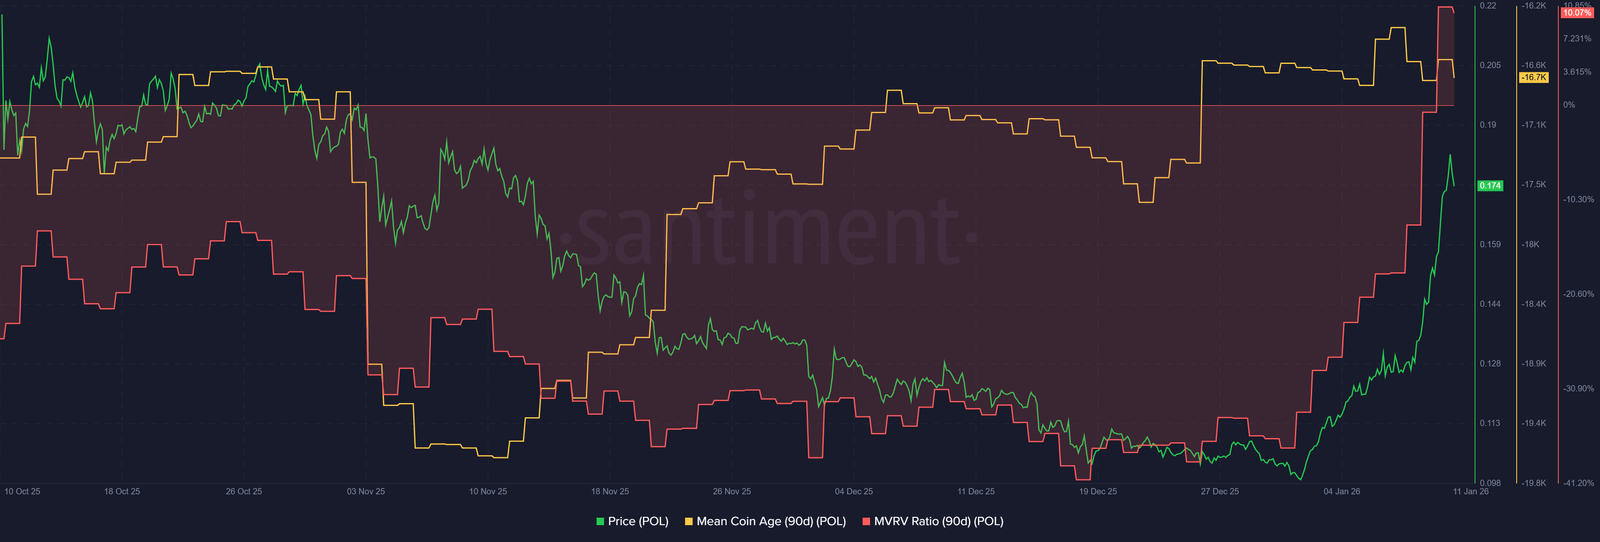Viewport: 1600px width, 542px height.
Task: Click the 04 Jan 26 date label
Action: (1342, 492)
